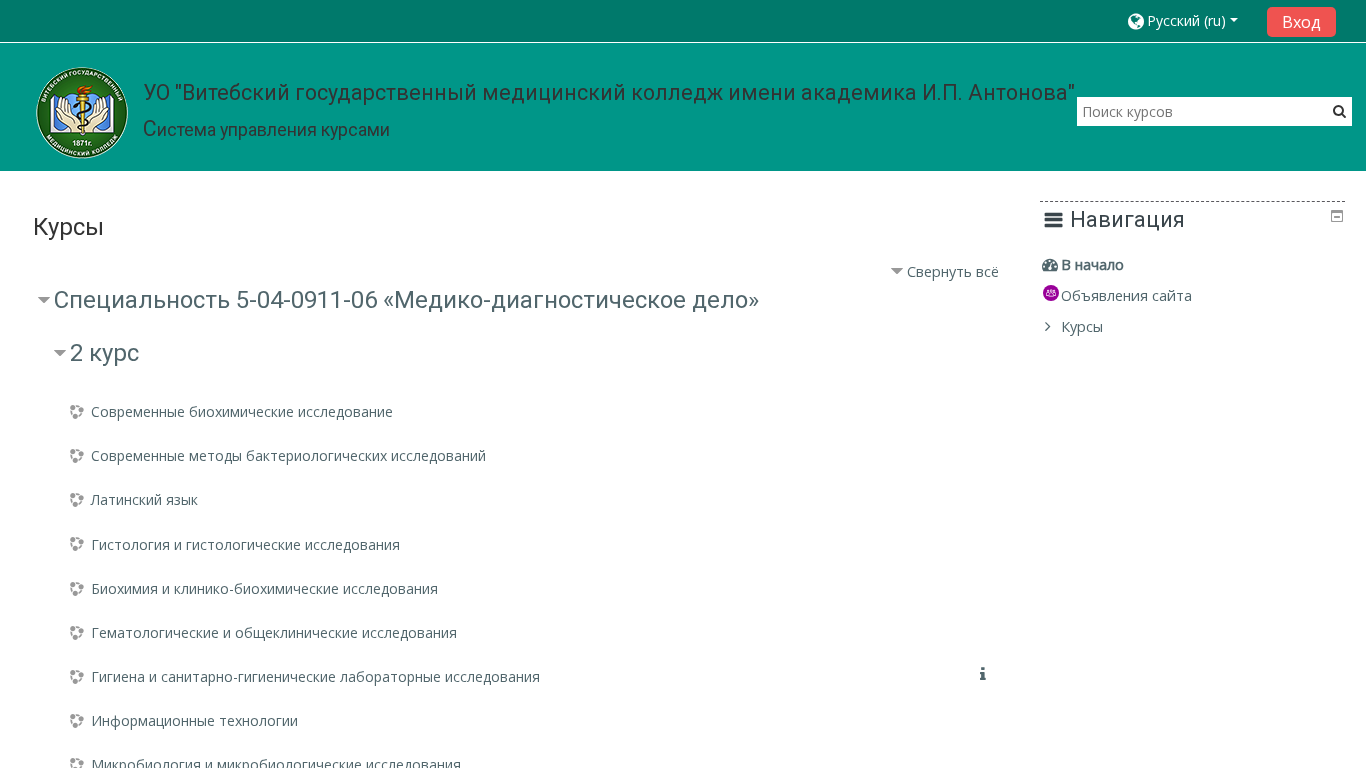Click the search magnifier icon
Image resolution: width=1366 pixels, height=768 pixels.
coord(1340,111)
